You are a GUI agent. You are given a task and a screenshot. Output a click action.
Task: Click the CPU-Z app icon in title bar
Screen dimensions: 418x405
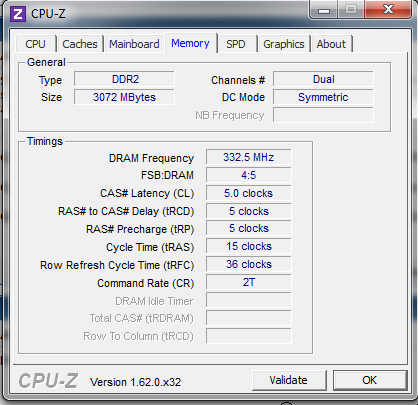tap(18, 14)
